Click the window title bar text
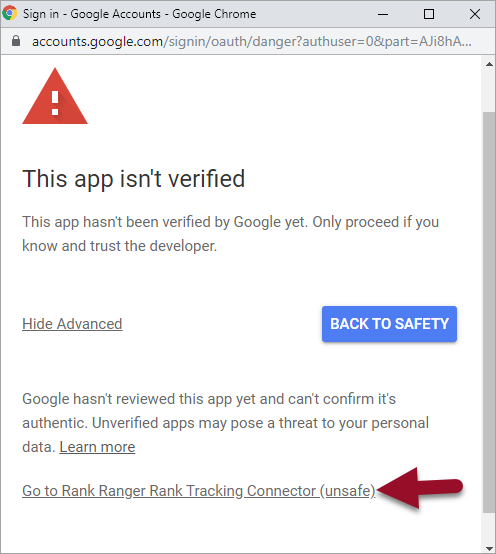Viewport: 496px width, 554px height. (140, 14)
